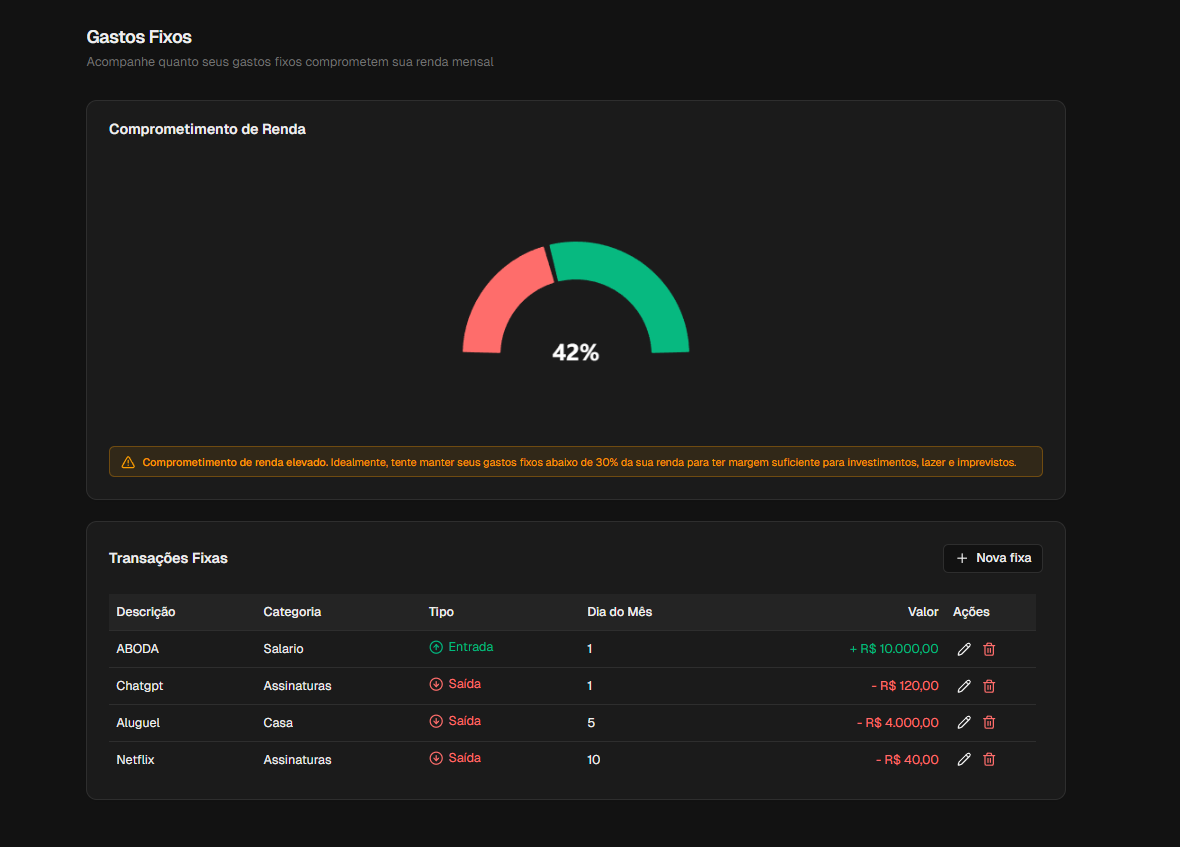Screen dimensions: 1180x847
Task: Click the warning triangle alert icon
Action: [128, 462]
